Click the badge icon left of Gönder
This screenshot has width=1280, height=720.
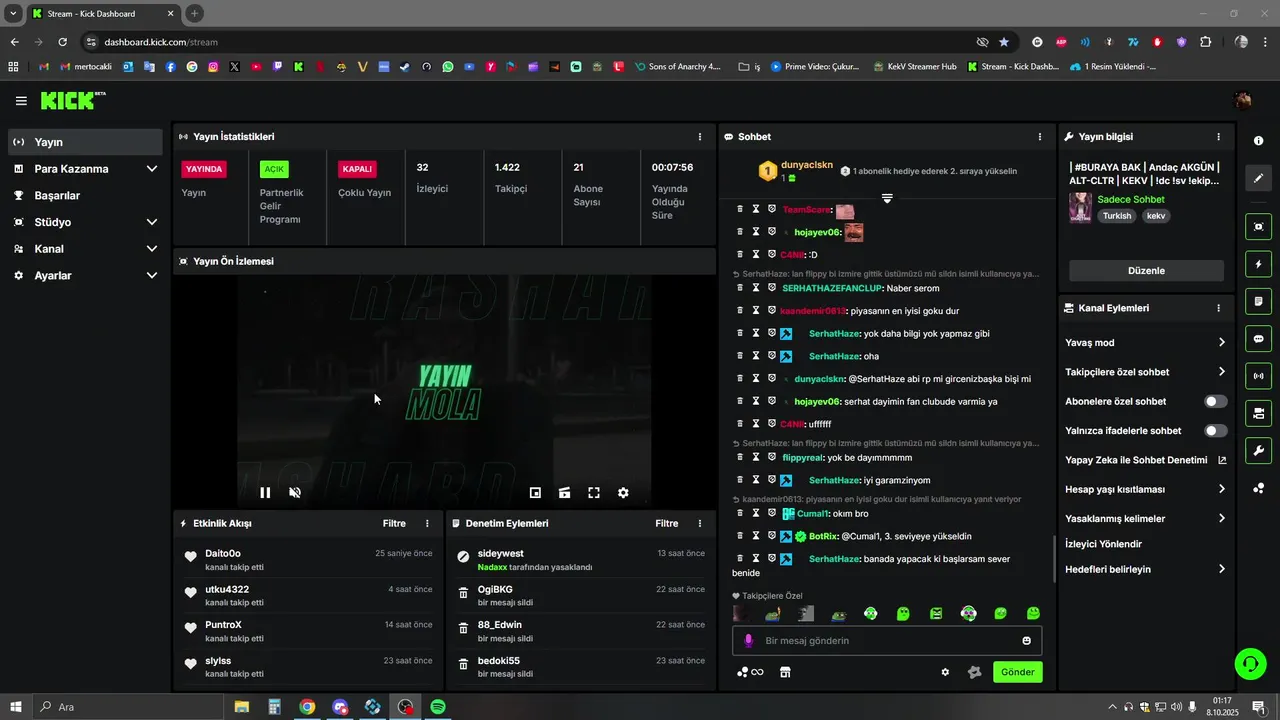pyautogui.click(x=974, y=672)
